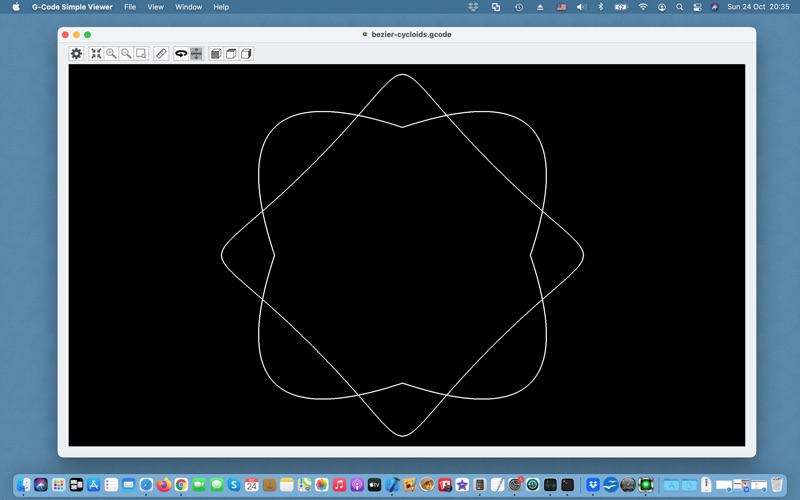The height and width of the screenshot is (500, 800).
Task: Select the zoom in magnifier tool
Action: click(111, 53)
